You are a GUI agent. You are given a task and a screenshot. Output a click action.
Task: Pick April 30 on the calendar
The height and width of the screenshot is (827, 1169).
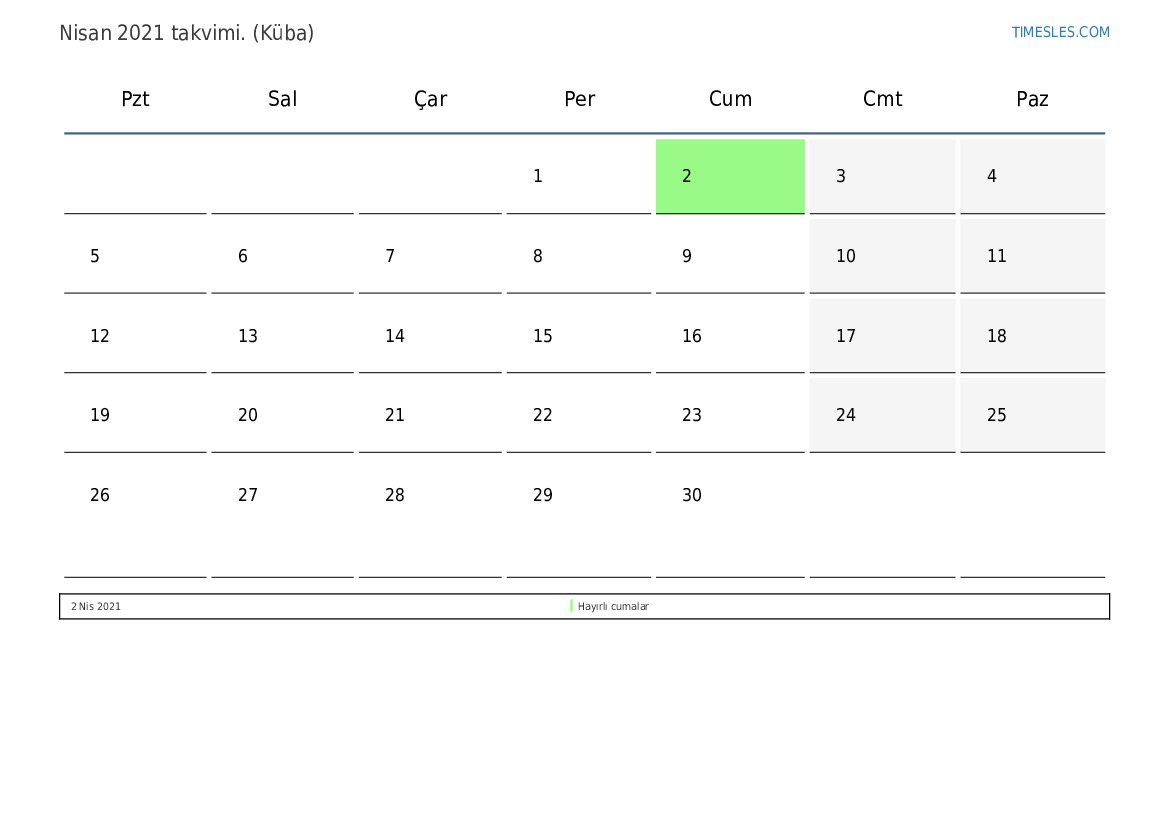730,515
